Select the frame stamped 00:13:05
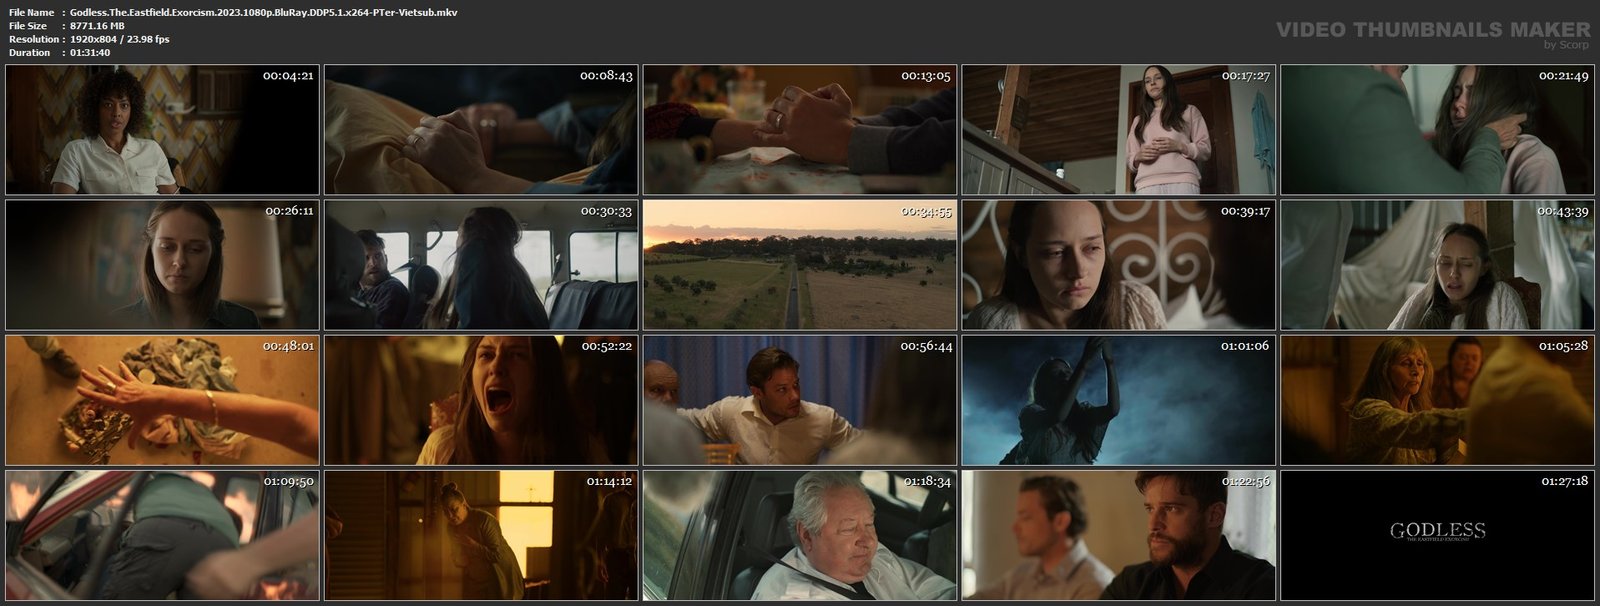This screenshot has height=606, width=1600. coord(800,130)
